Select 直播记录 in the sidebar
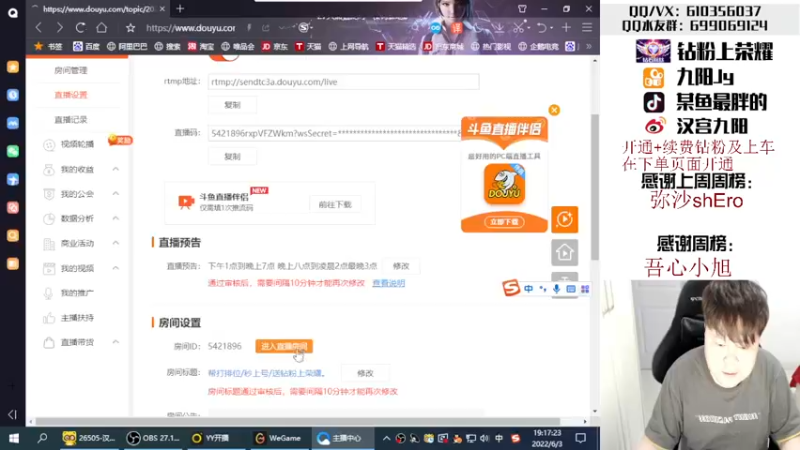Viewport: 800px width, 450px height. [71, 119]
